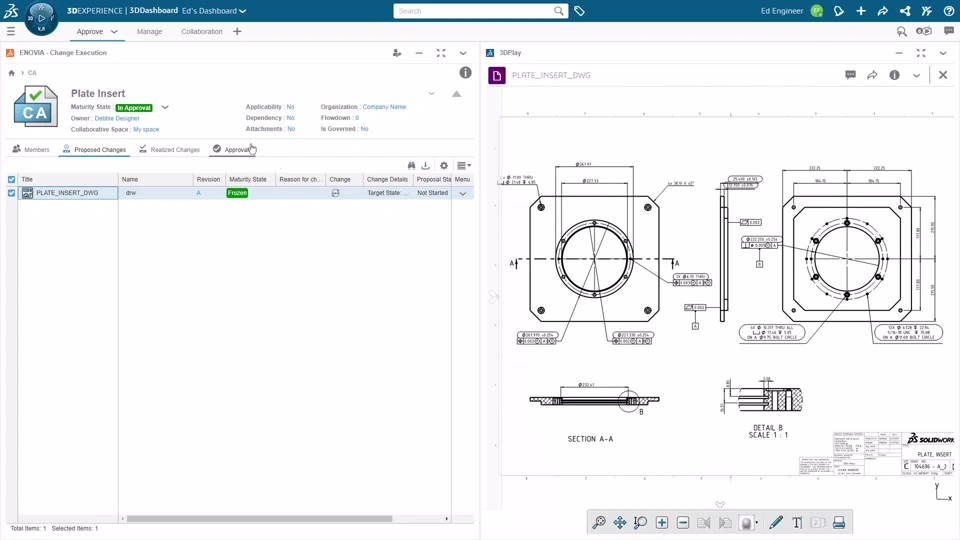
Task: Open the ENOVIA widget chevron menu
Action: (x=463, y=53)
